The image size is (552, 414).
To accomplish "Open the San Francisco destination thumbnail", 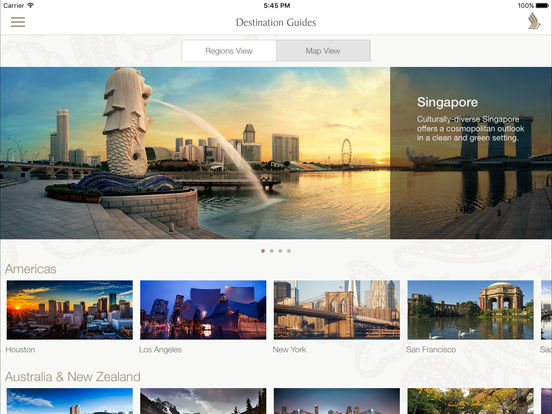I will [x=470, y=310].
